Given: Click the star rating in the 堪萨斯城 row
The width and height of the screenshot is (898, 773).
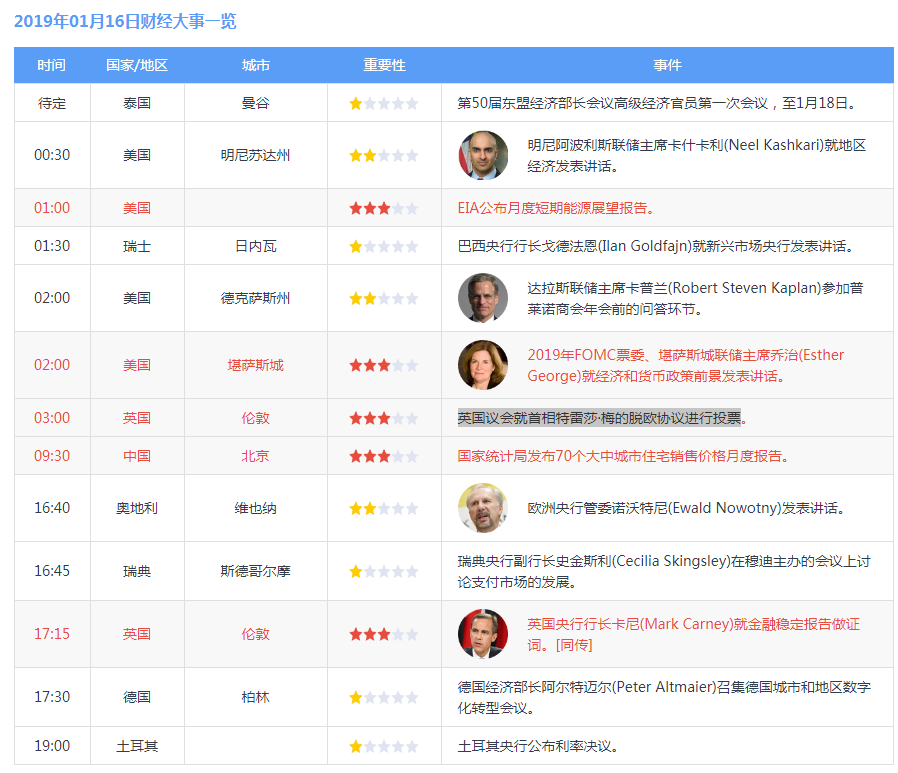Looking at the screenshot, I should point(384,365).
